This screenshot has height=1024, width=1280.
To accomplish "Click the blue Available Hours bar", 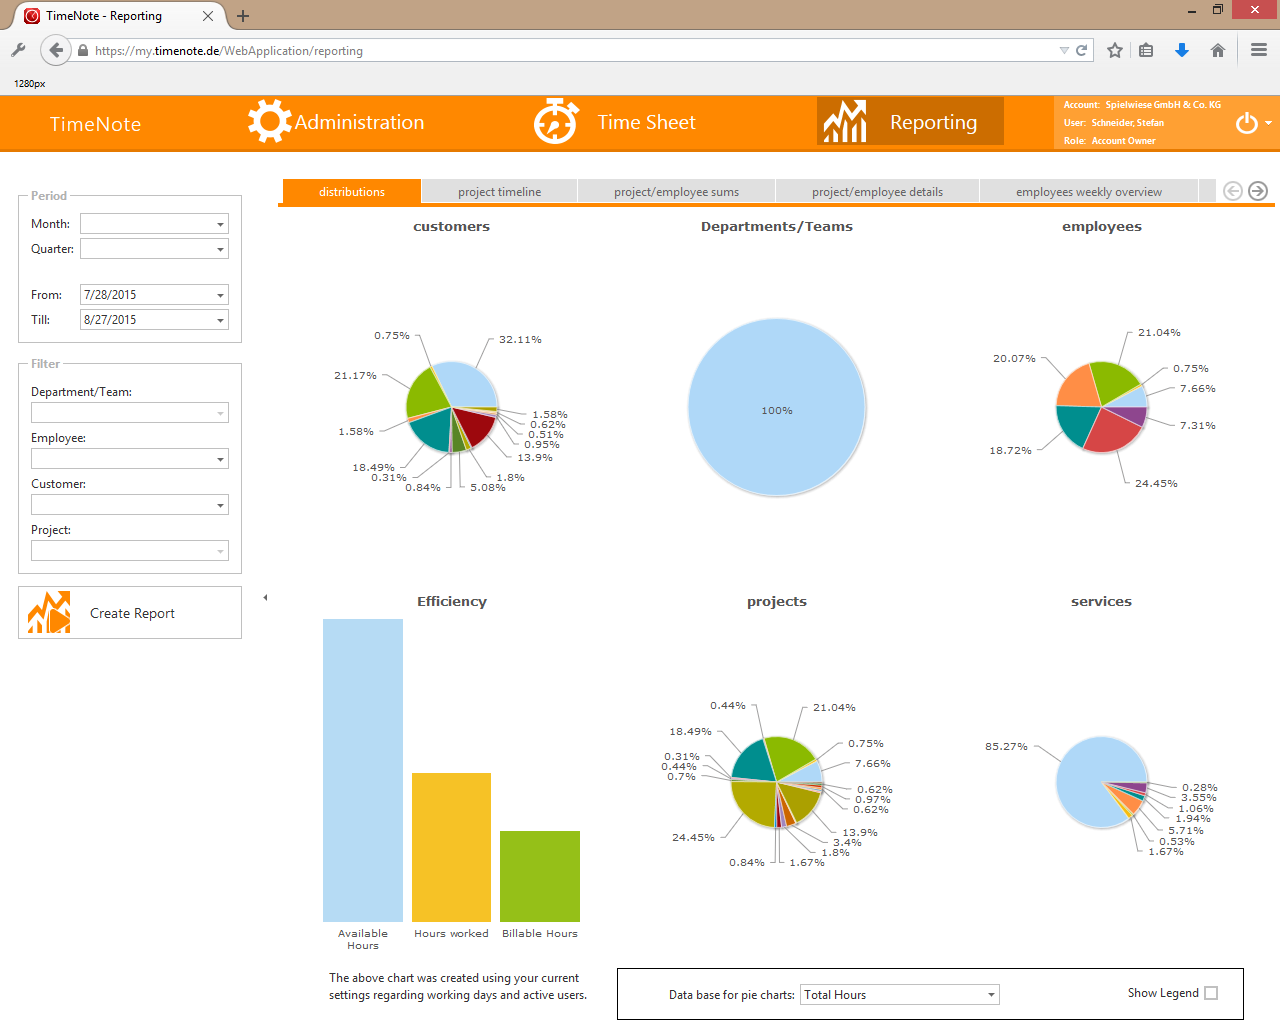I will 362,770.
